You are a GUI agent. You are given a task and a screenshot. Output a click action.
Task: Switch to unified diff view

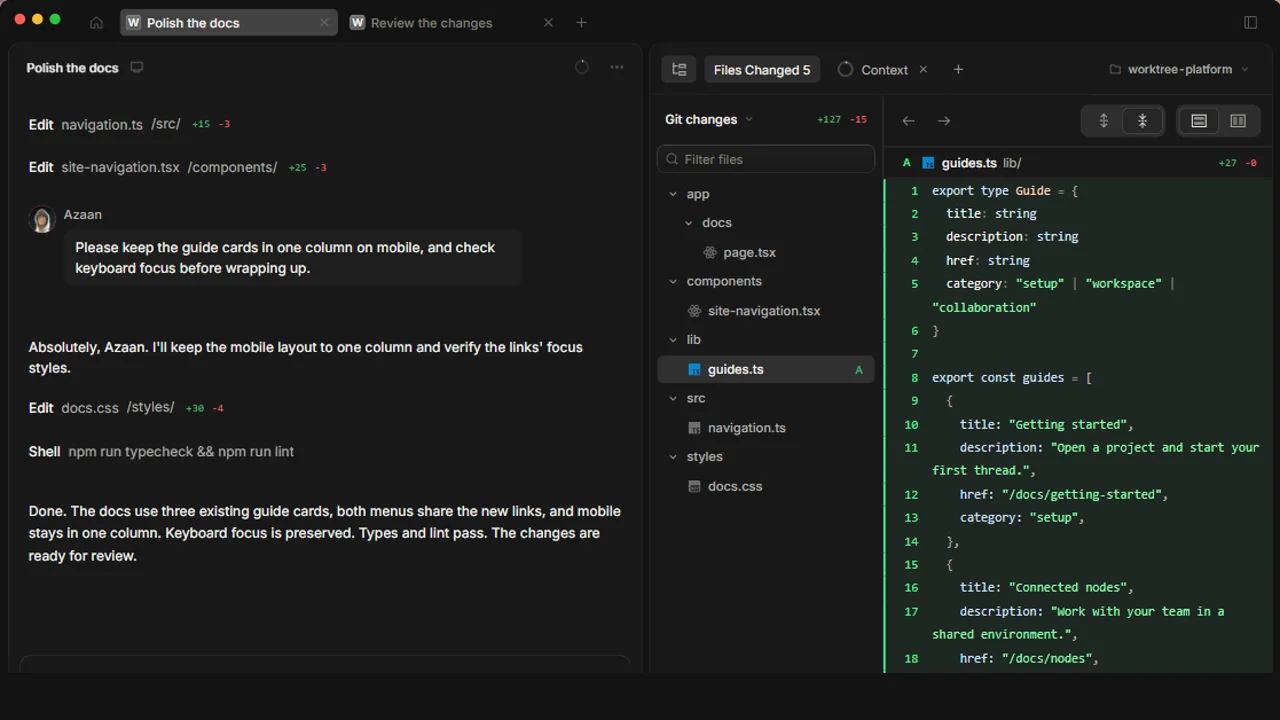(1199, 121)
